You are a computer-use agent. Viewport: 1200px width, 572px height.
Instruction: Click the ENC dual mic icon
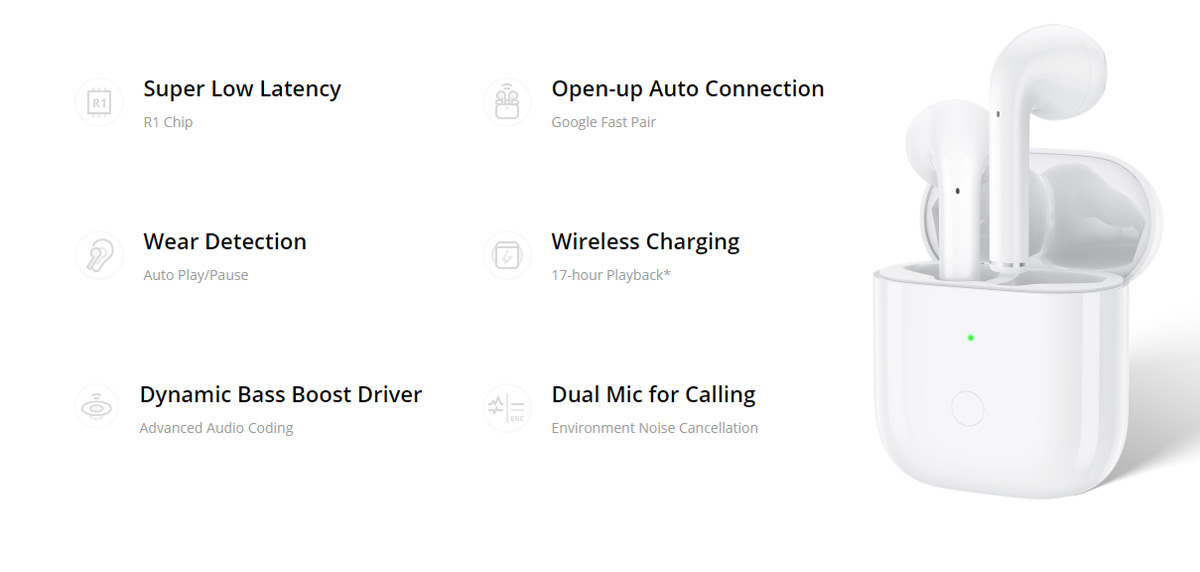click(x=507, y=408)
